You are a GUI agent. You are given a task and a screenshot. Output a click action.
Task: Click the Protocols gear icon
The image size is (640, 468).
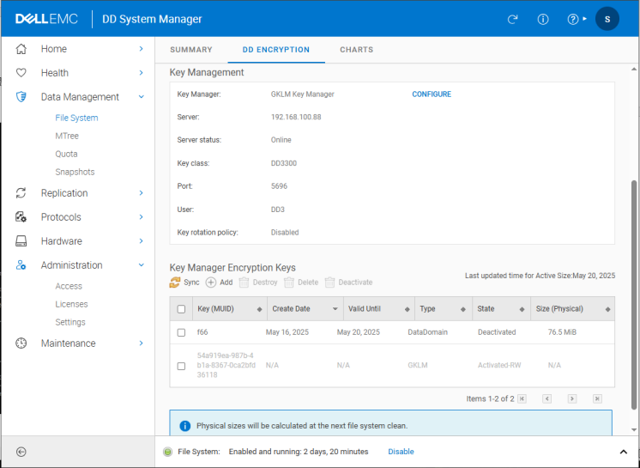(x=21, y=217)
